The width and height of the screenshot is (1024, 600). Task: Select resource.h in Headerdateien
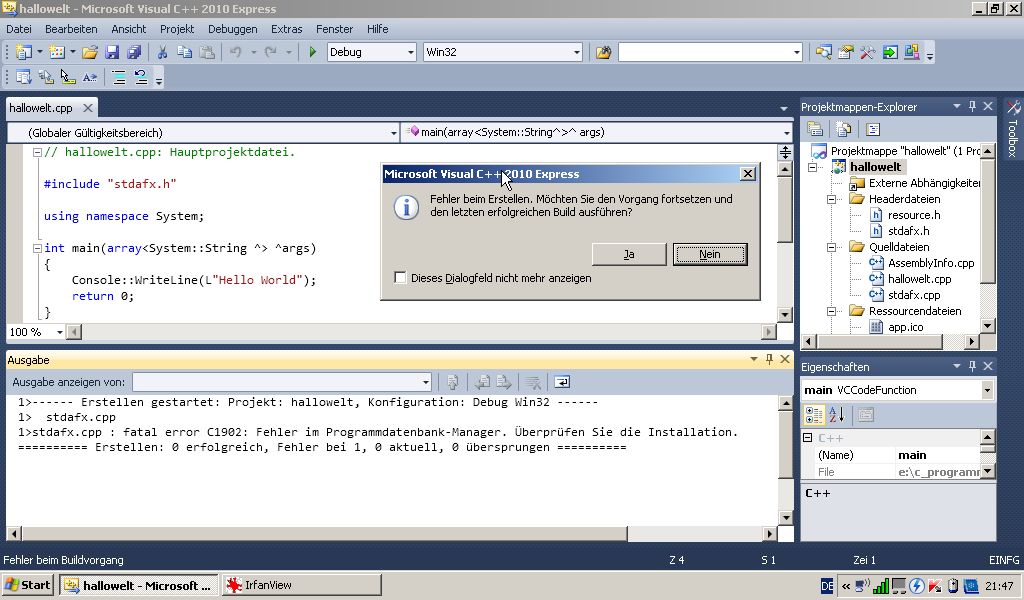pyautogui.click(x=914, y=215)
